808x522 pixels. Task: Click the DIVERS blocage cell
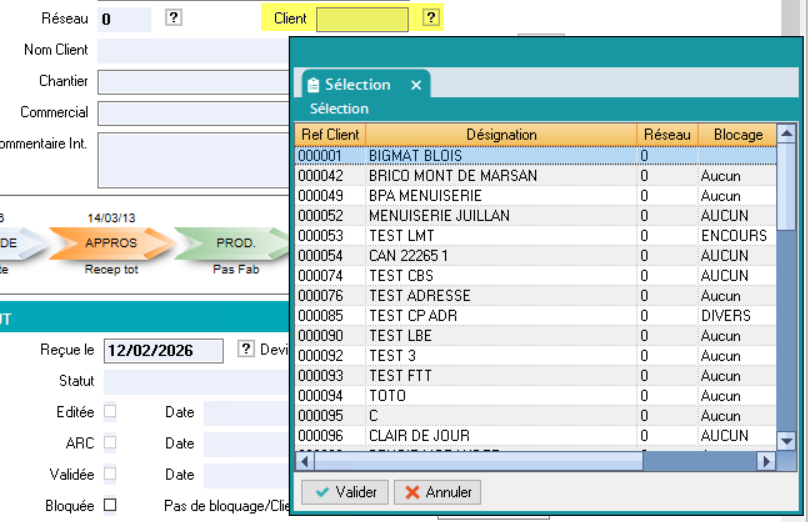737,315
